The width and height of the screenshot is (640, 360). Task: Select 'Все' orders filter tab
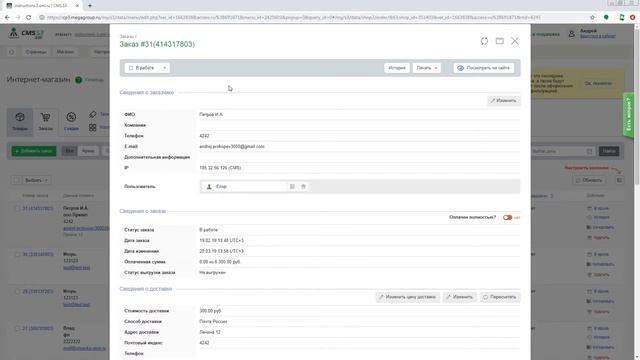(x=69, y=151)
